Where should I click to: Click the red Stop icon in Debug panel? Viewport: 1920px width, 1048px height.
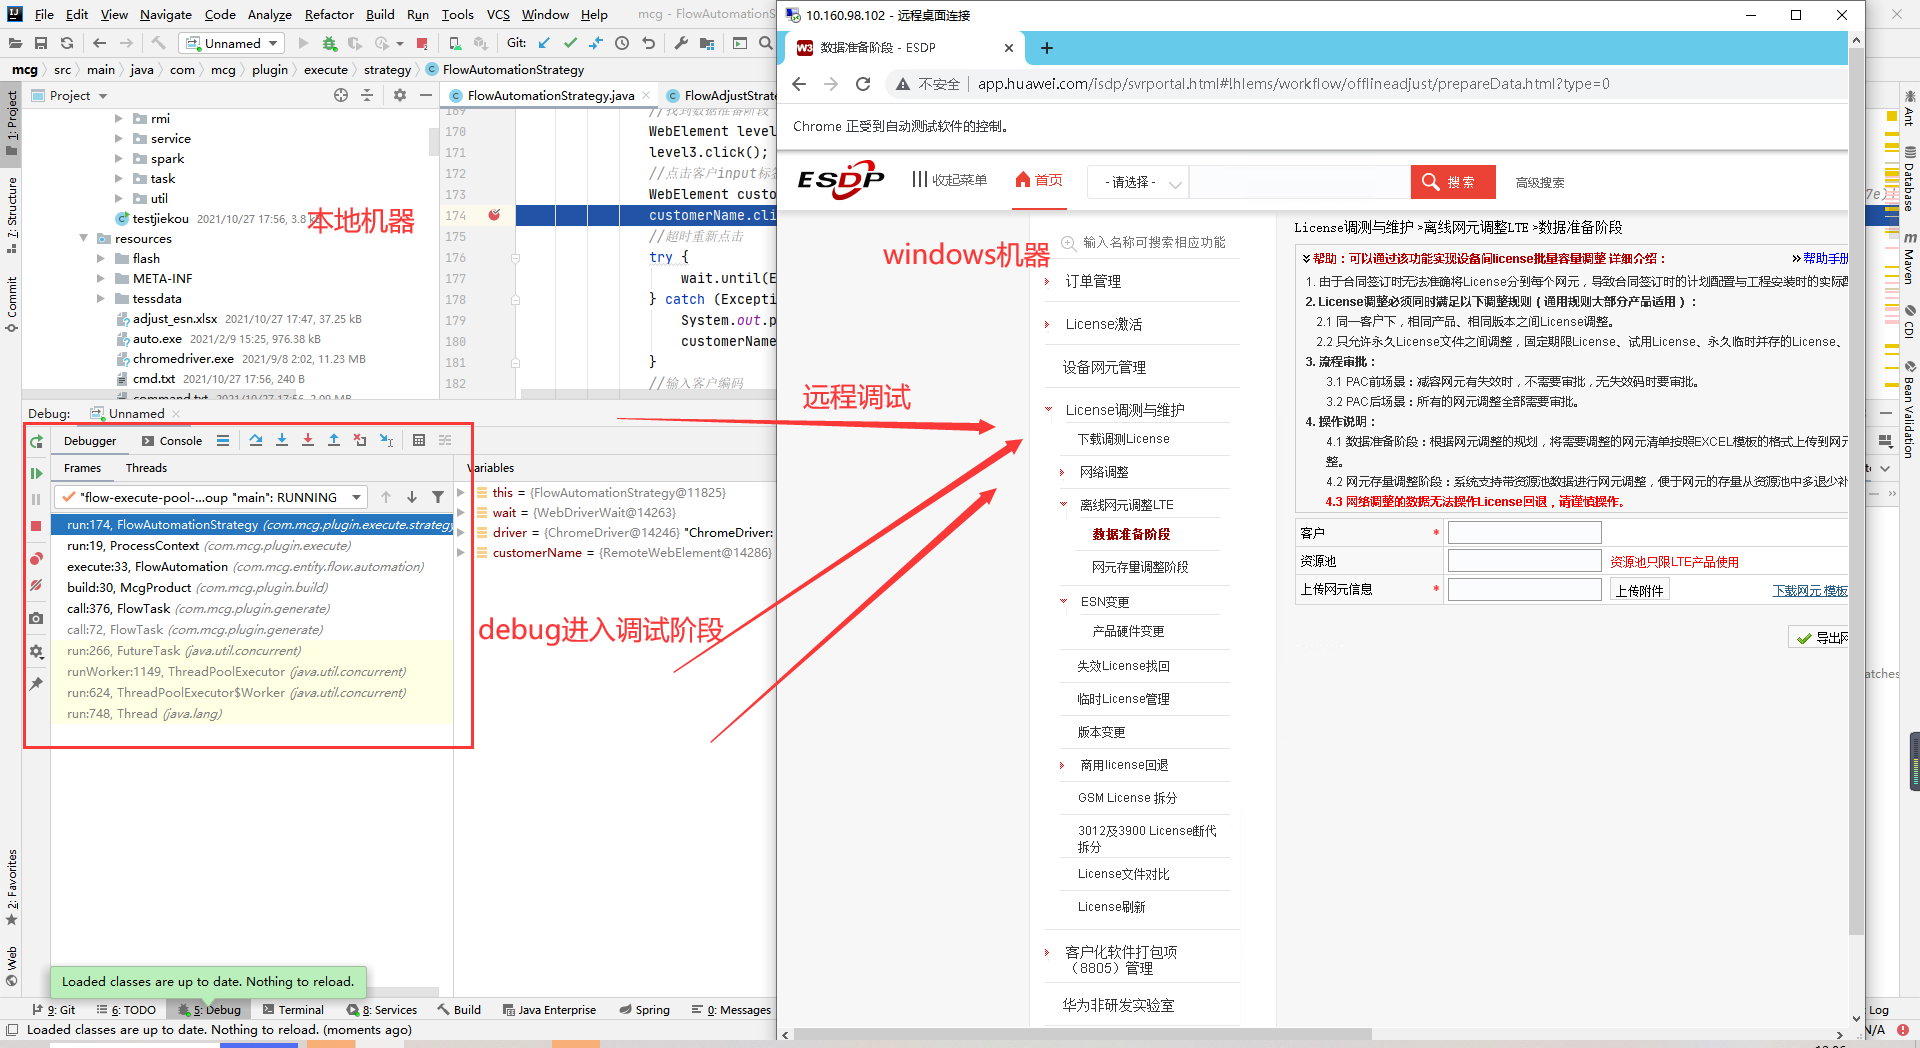point(36,526)
